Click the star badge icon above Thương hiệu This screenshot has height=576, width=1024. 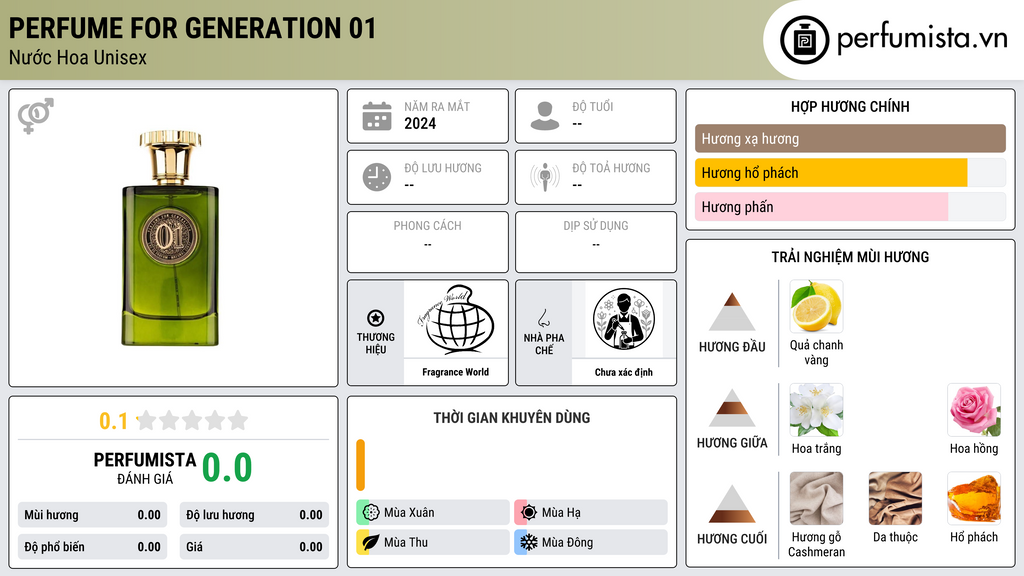pos(376,318)
